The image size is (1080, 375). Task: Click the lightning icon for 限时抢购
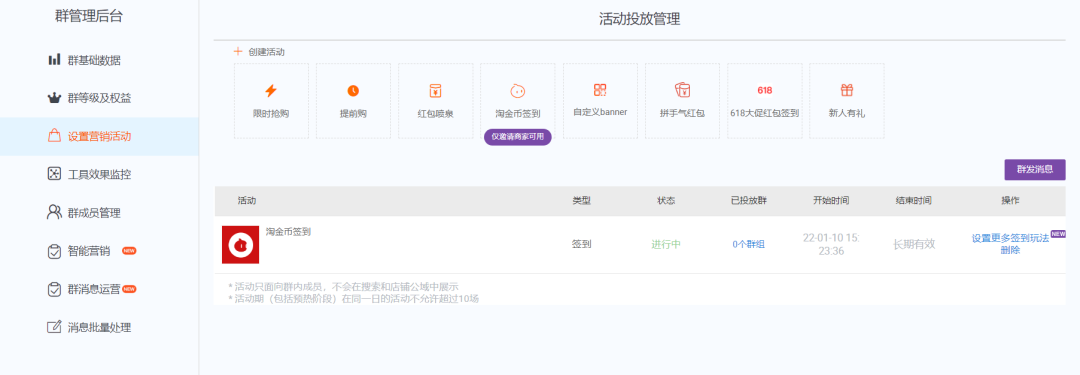(x=271, y=90)
